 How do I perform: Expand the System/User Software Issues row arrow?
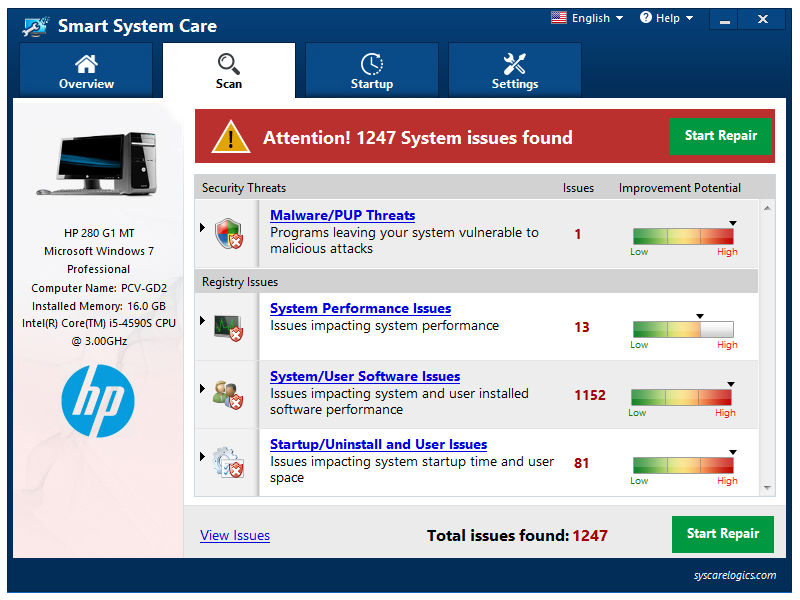point(203,388)
